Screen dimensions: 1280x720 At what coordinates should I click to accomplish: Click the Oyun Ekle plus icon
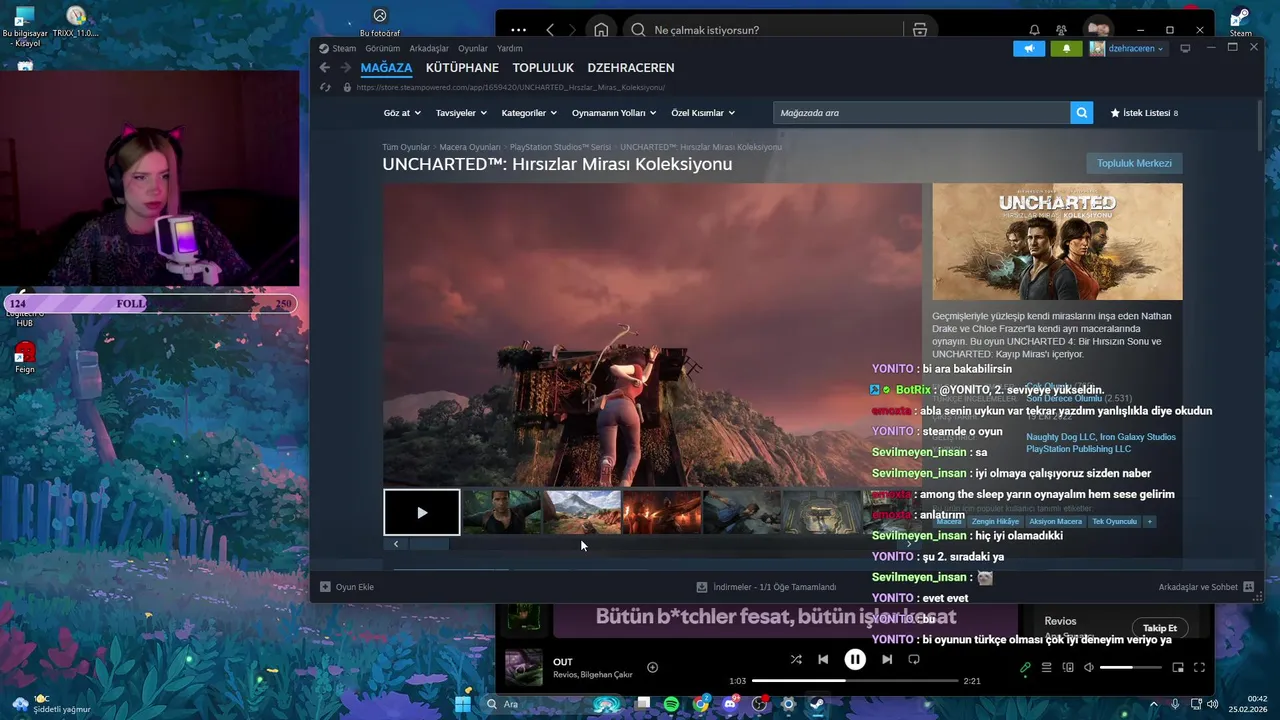click(325, 587)
